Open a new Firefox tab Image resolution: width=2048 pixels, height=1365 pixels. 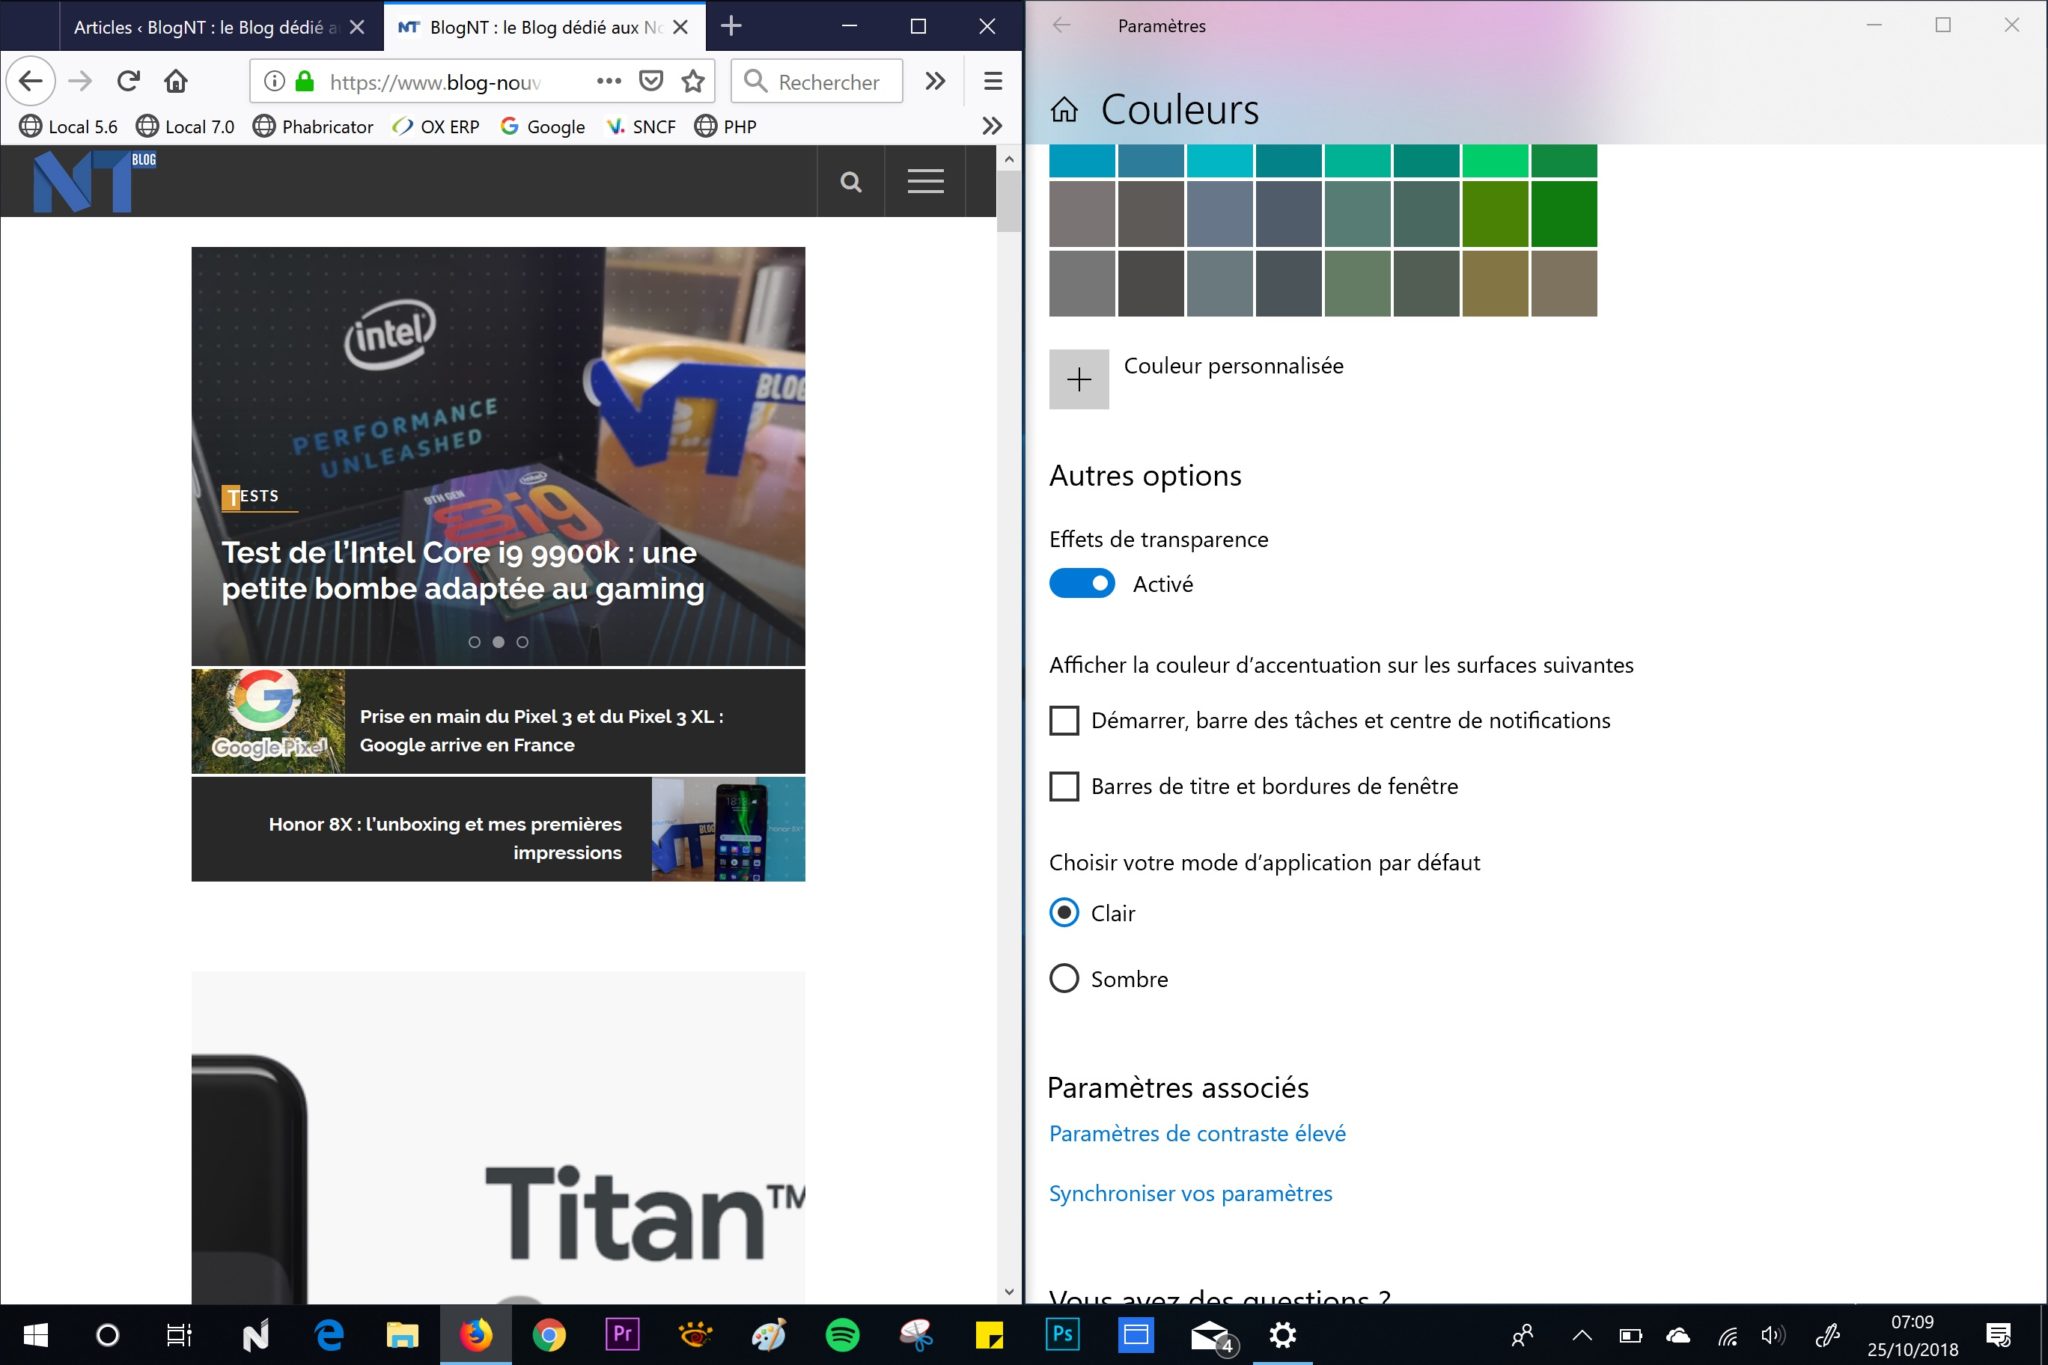[731, 26]
